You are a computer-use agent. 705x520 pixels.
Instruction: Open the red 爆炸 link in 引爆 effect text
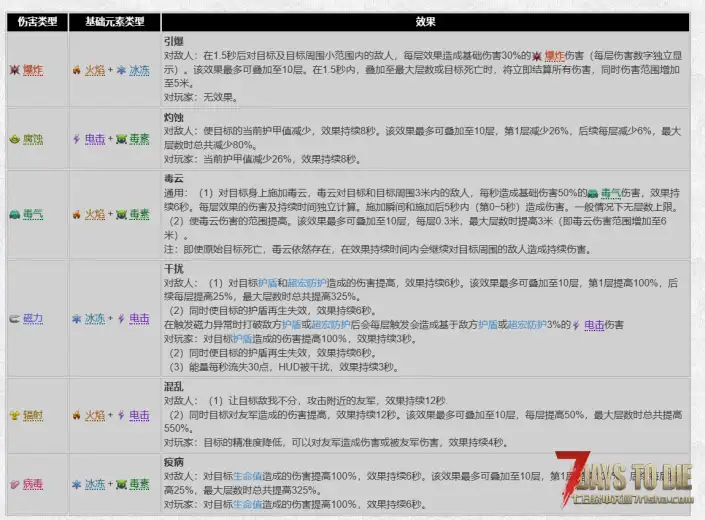(555, 56)
